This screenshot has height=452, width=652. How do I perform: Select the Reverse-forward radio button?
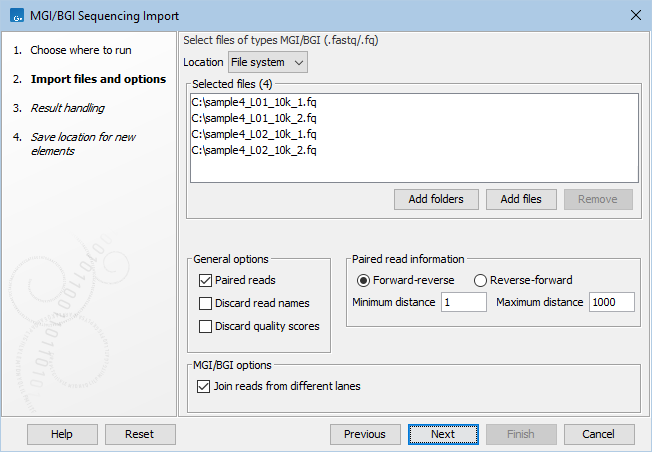click(x=480, y=280)
